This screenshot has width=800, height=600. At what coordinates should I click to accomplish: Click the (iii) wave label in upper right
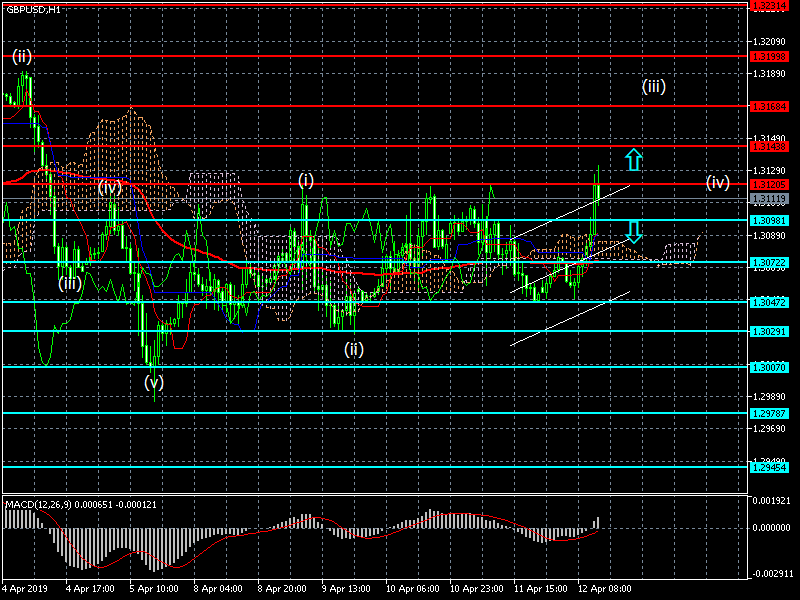pyautogui.click(x=653, y=86)
